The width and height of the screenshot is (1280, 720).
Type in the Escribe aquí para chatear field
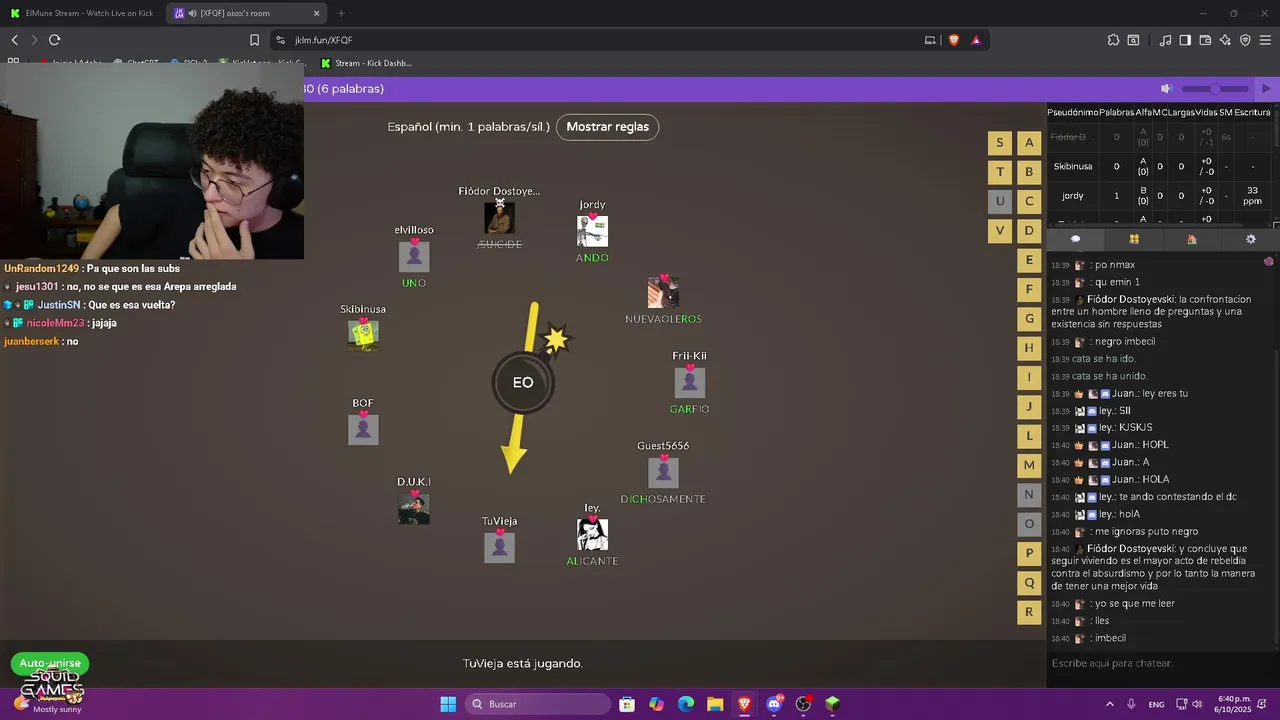[x=1162, y=663]
